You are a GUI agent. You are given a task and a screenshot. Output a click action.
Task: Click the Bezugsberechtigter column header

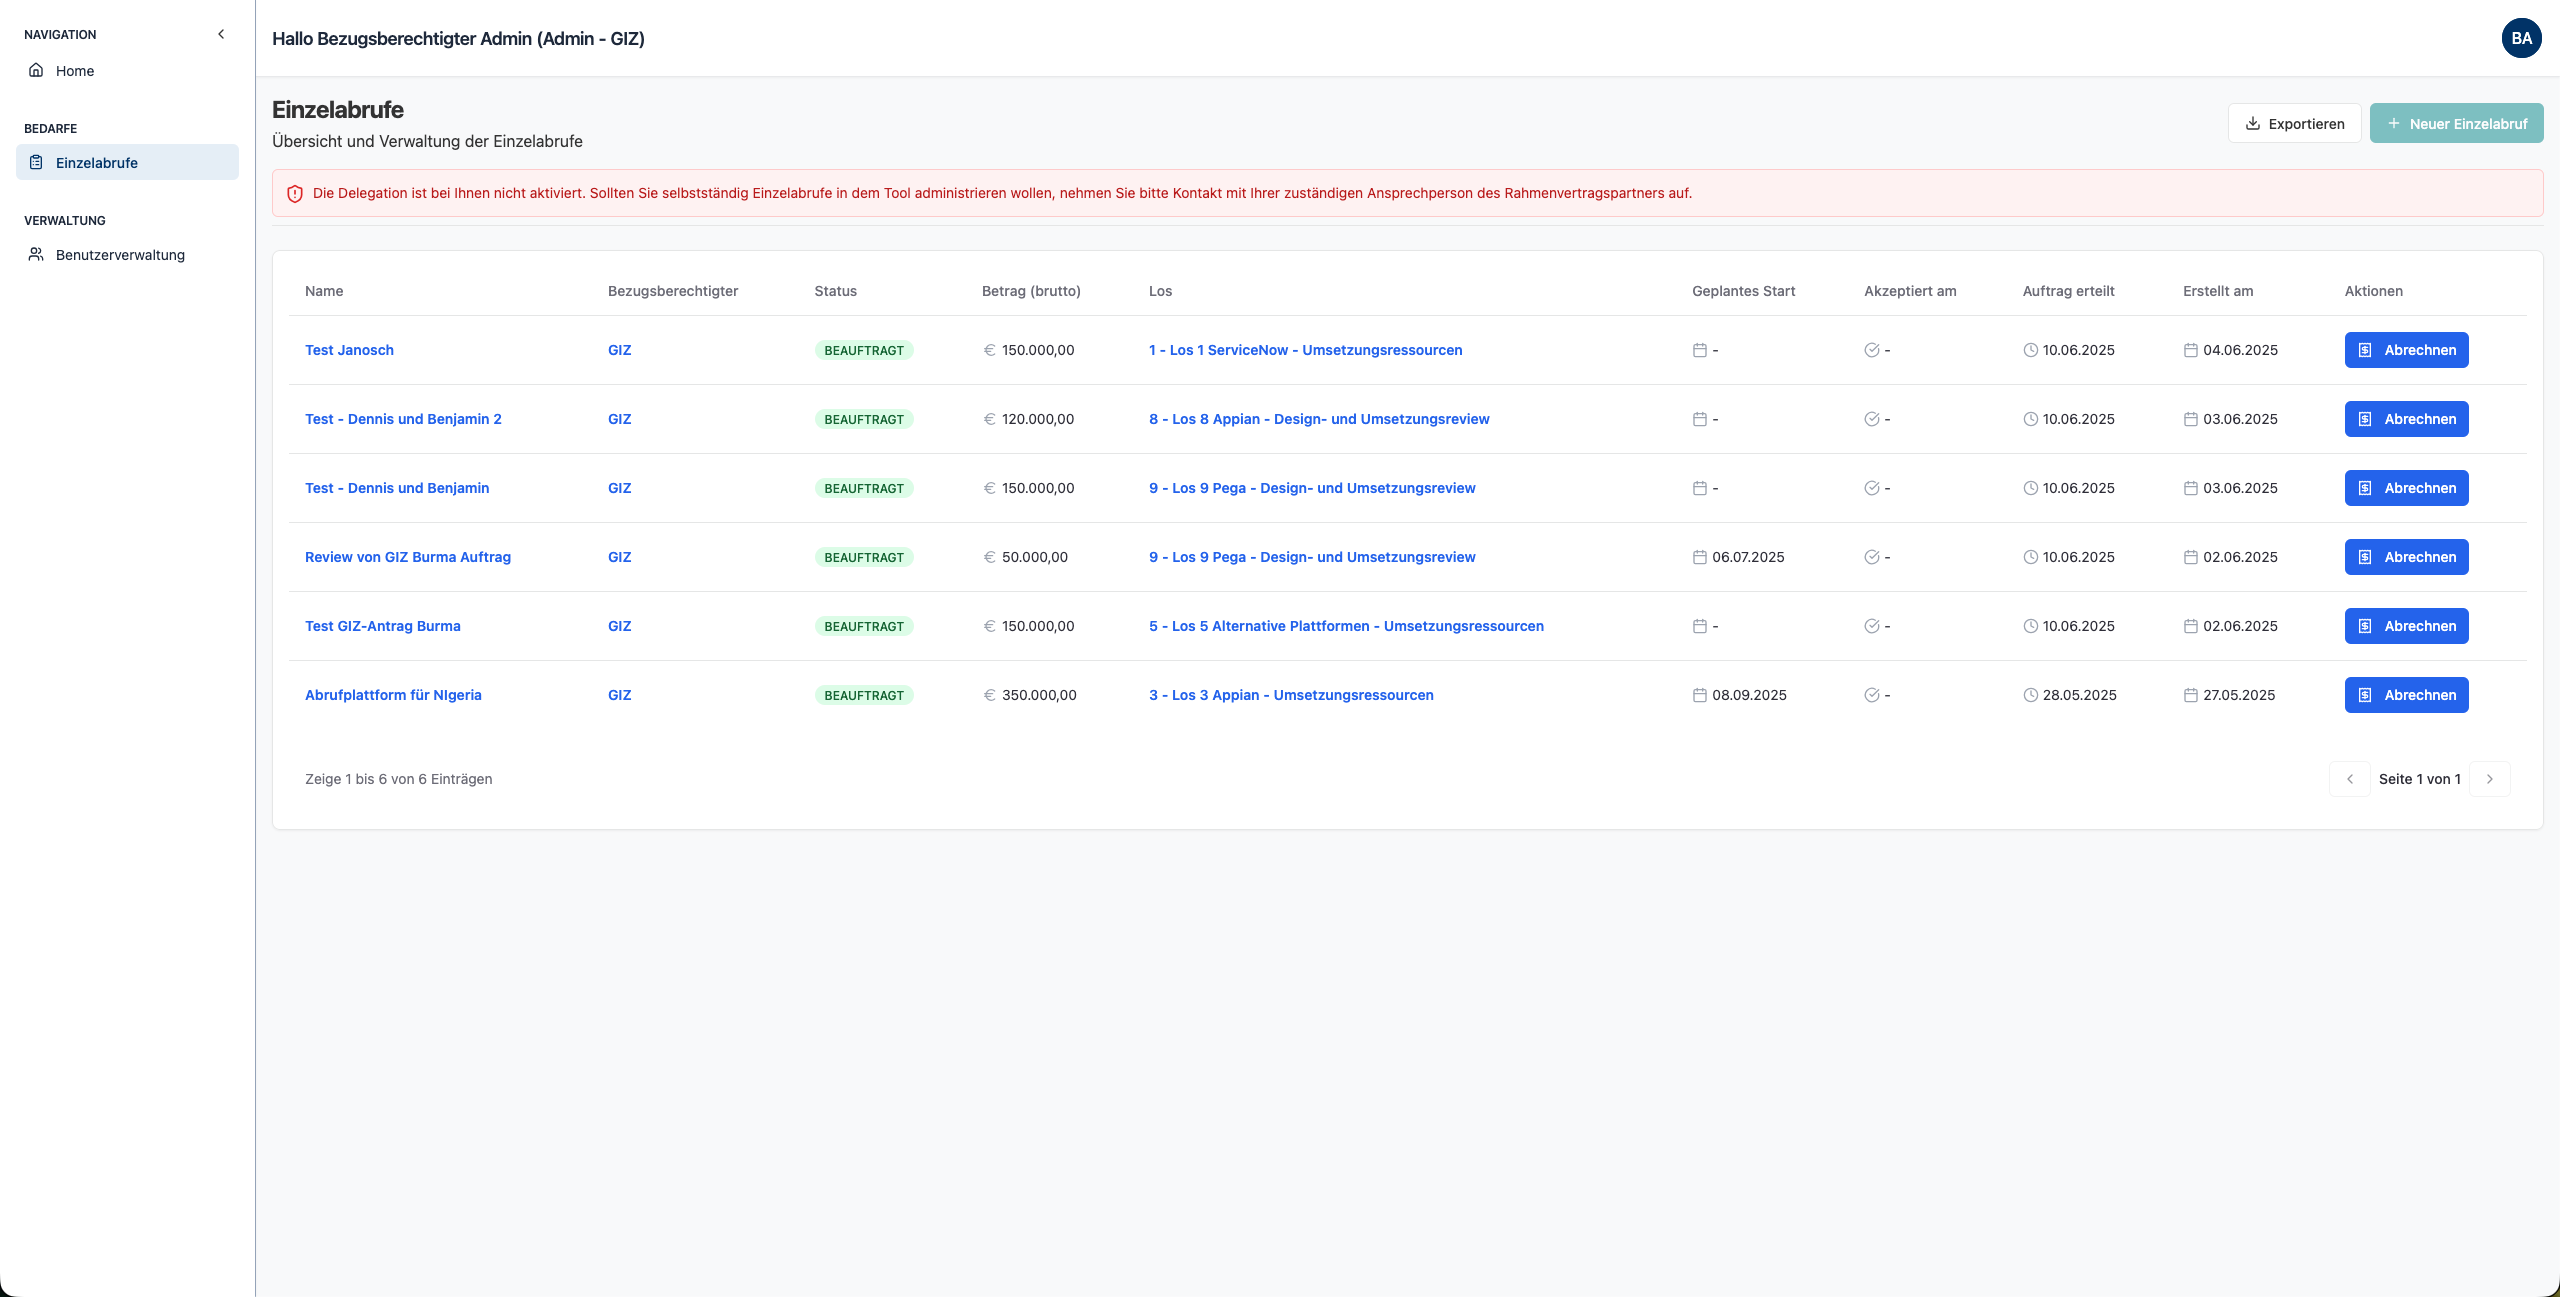click(x=673, y=291)
